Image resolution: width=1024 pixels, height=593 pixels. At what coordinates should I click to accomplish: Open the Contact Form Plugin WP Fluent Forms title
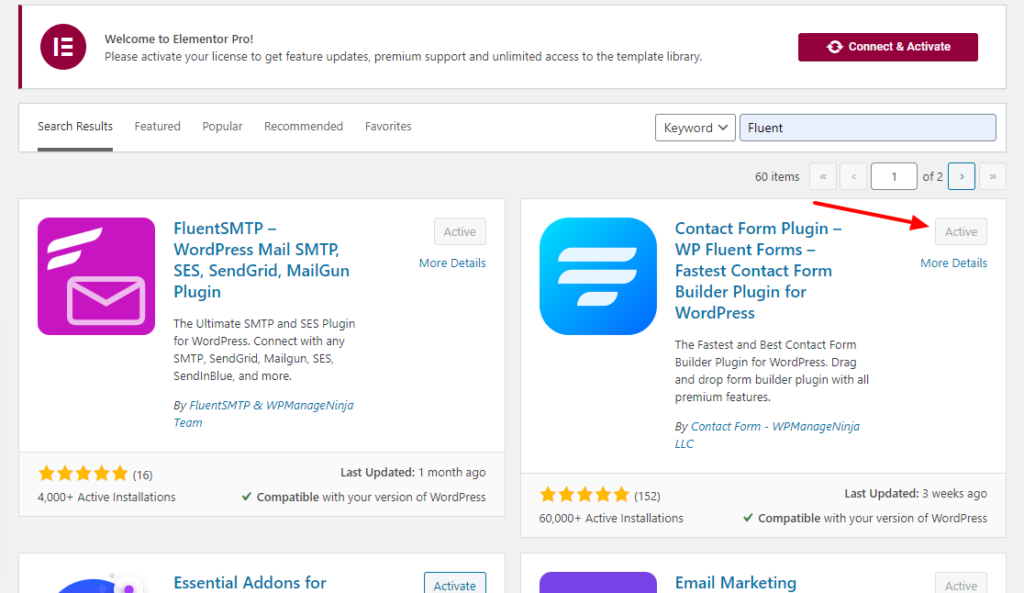(758, 270)
